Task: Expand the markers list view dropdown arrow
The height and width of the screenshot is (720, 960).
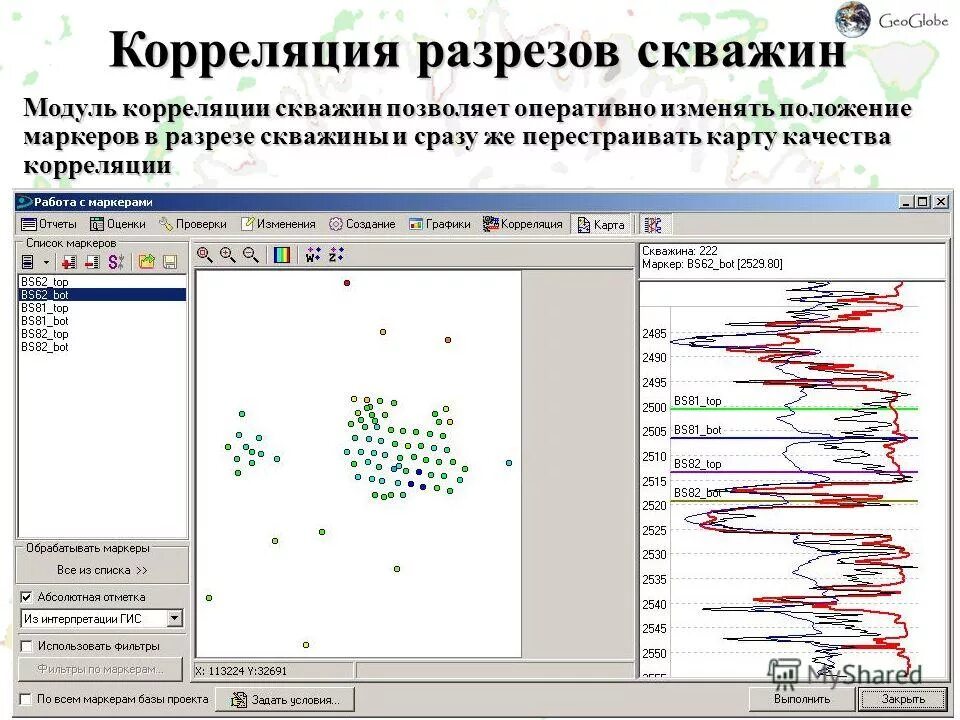Action: coord(45,261)
